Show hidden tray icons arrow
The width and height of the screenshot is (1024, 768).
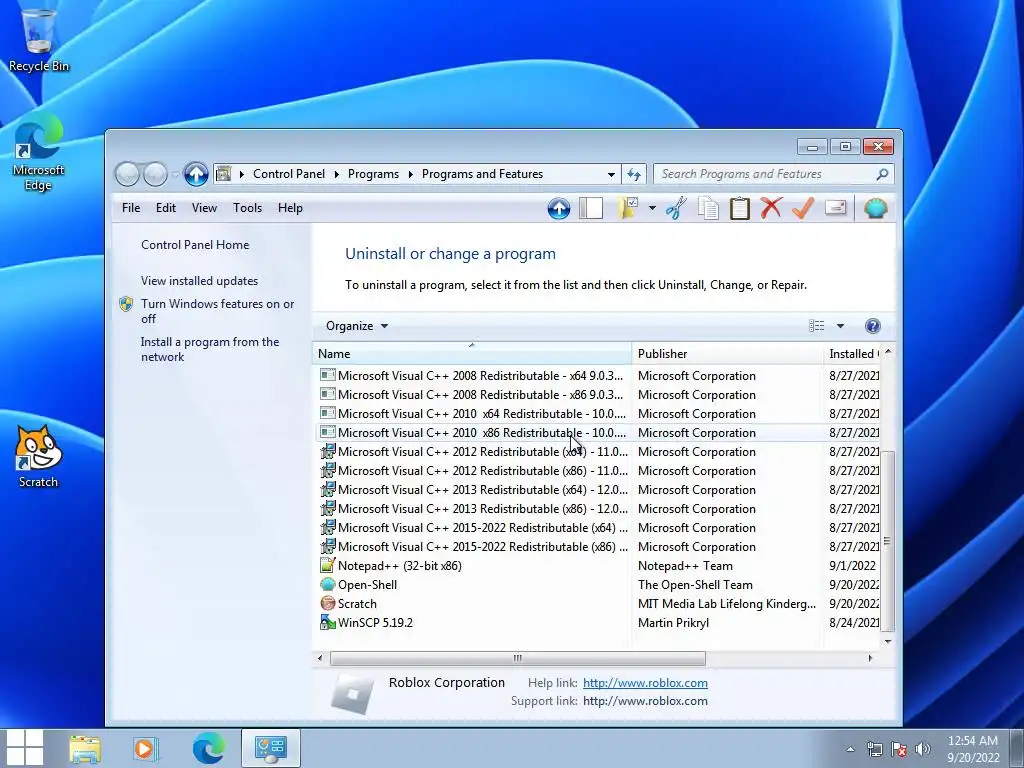[x=850, y=749]
